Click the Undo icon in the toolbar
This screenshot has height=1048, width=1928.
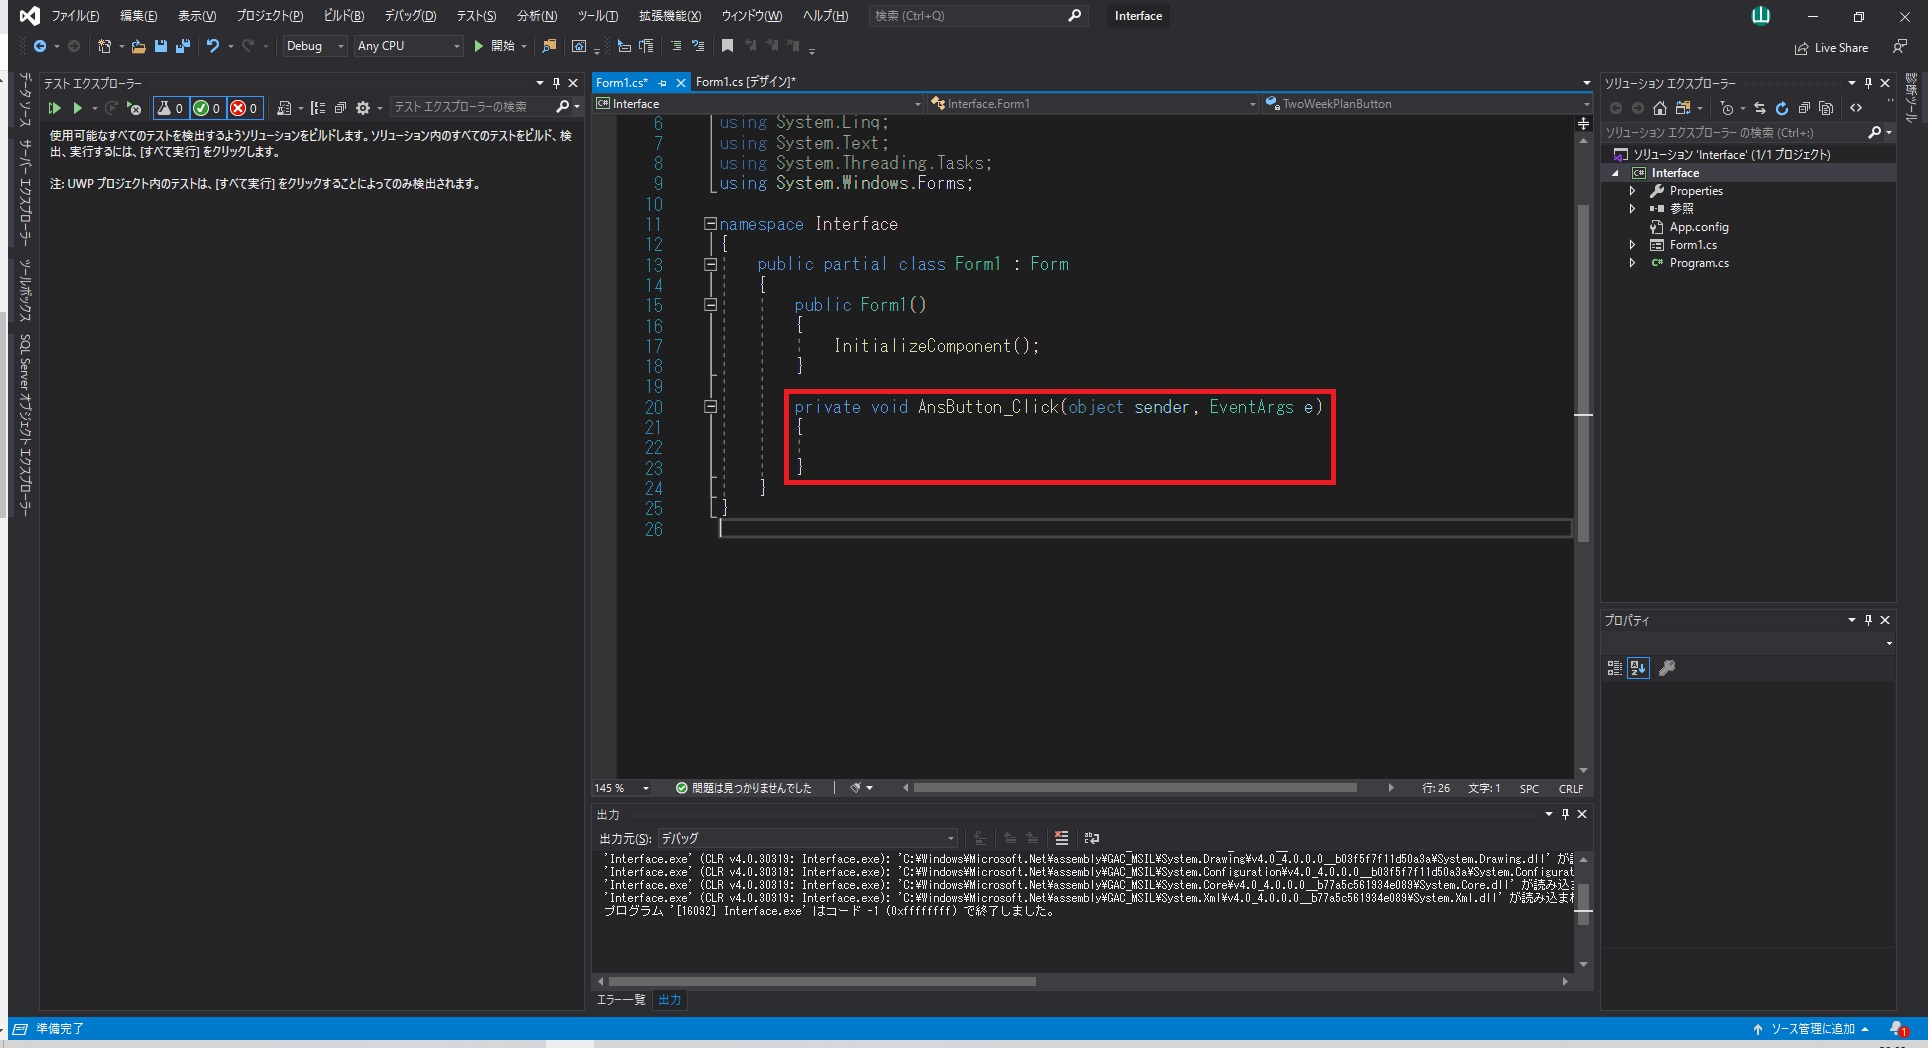pos(213,46)
